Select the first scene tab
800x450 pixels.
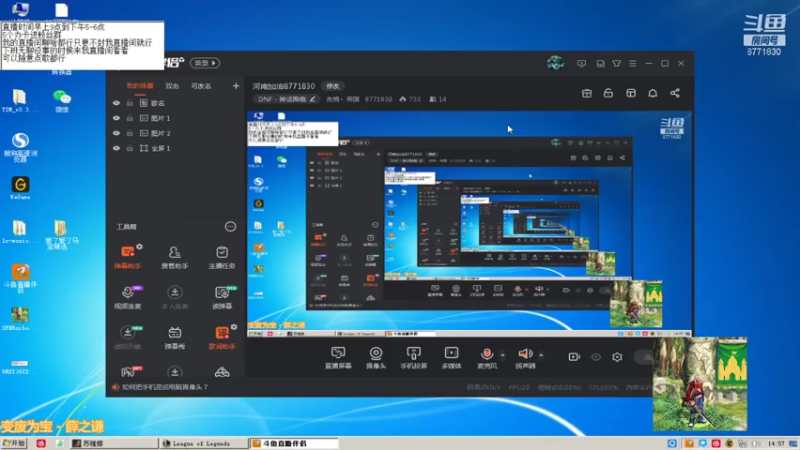click(140, 86)
